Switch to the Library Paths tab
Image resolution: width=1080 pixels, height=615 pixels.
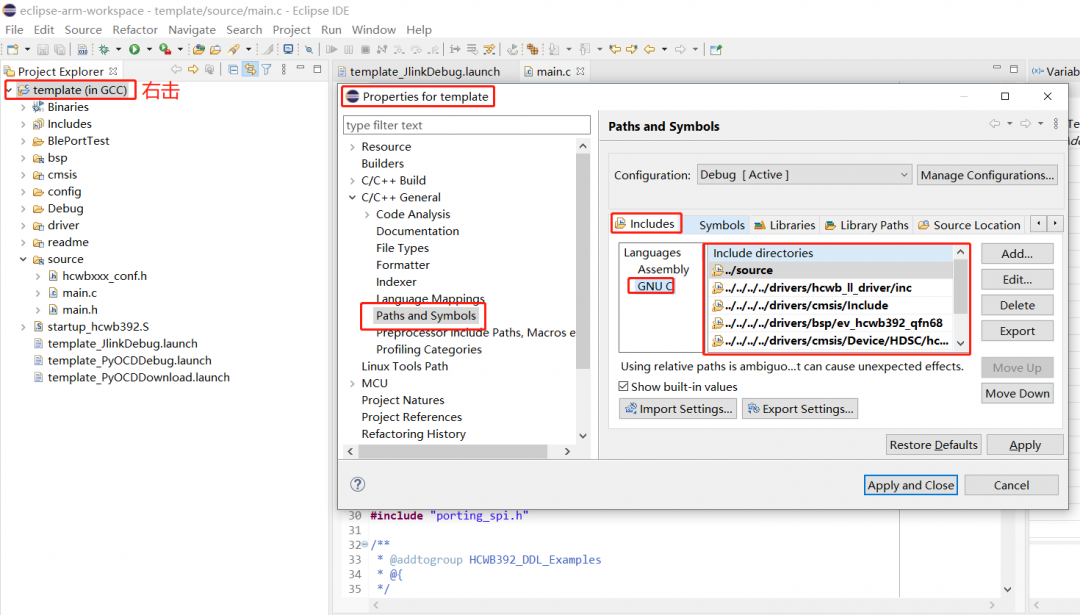(x=866, y=225)
